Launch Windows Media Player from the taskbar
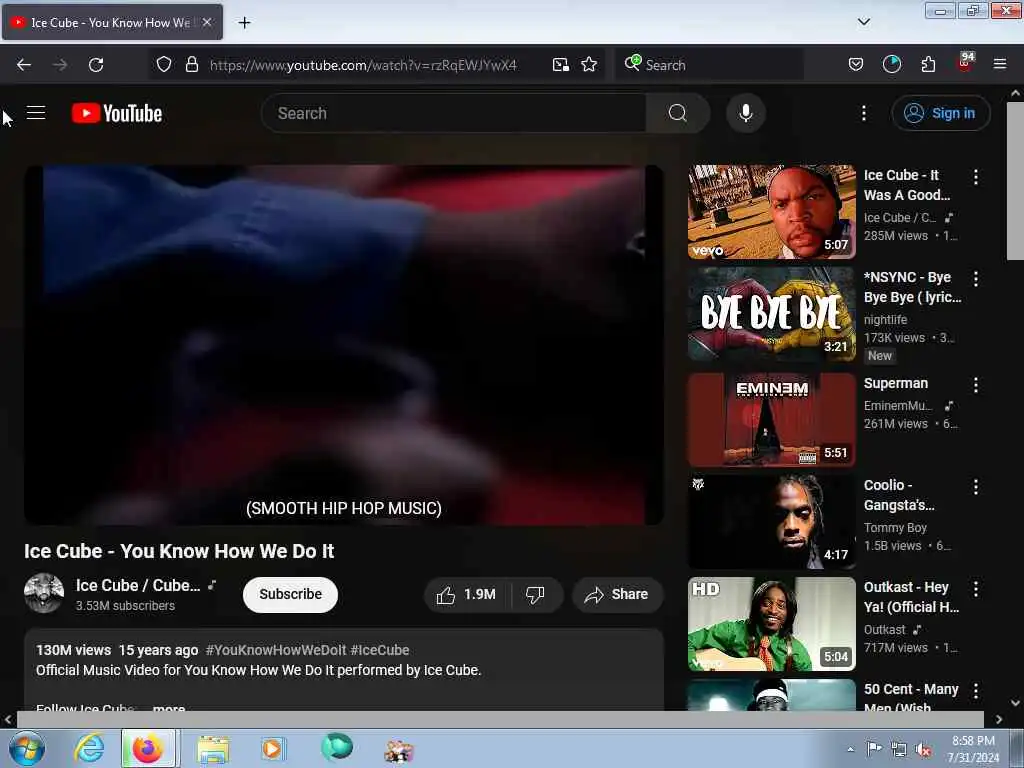This screenshot has width=1024, height=768. coord(272,749)
